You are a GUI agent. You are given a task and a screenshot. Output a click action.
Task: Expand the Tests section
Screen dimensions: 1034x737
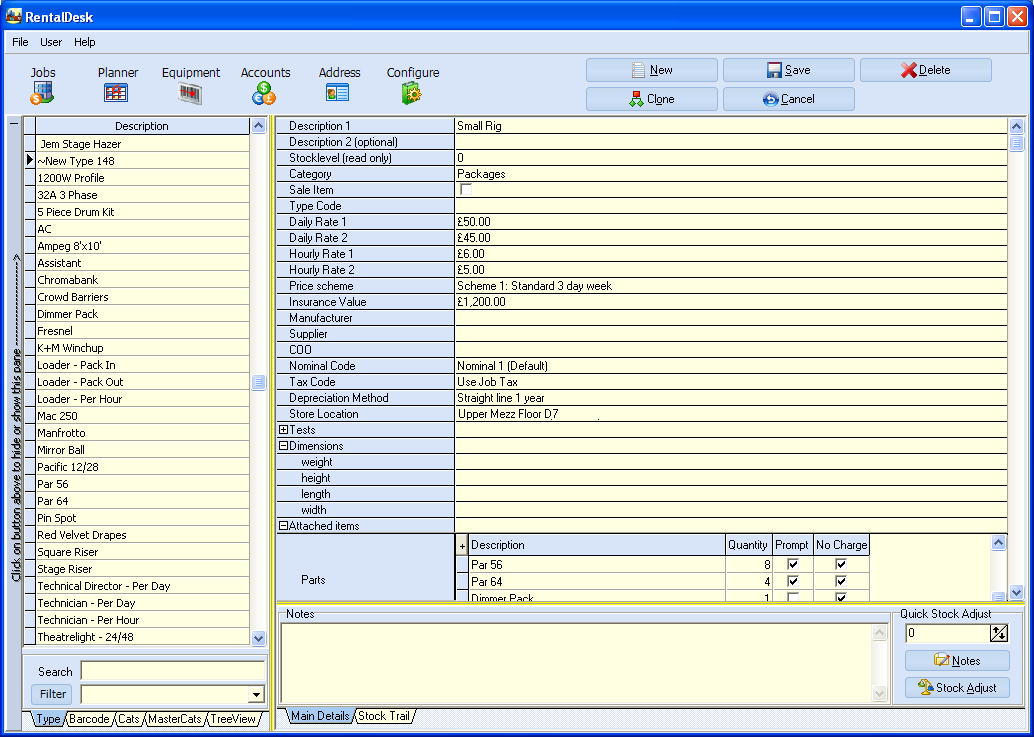coord(284,430)
